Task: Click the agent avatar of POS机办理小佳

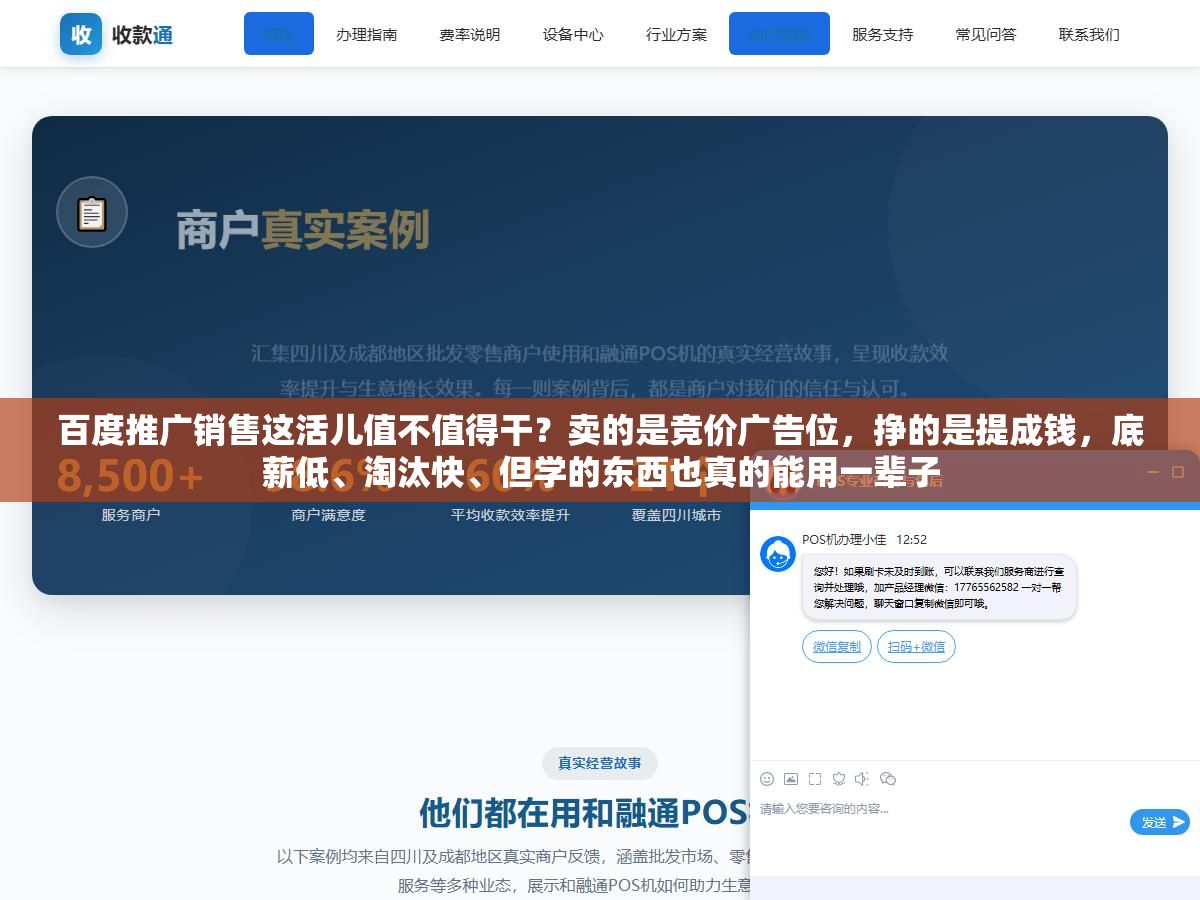Action: point(778,553)
